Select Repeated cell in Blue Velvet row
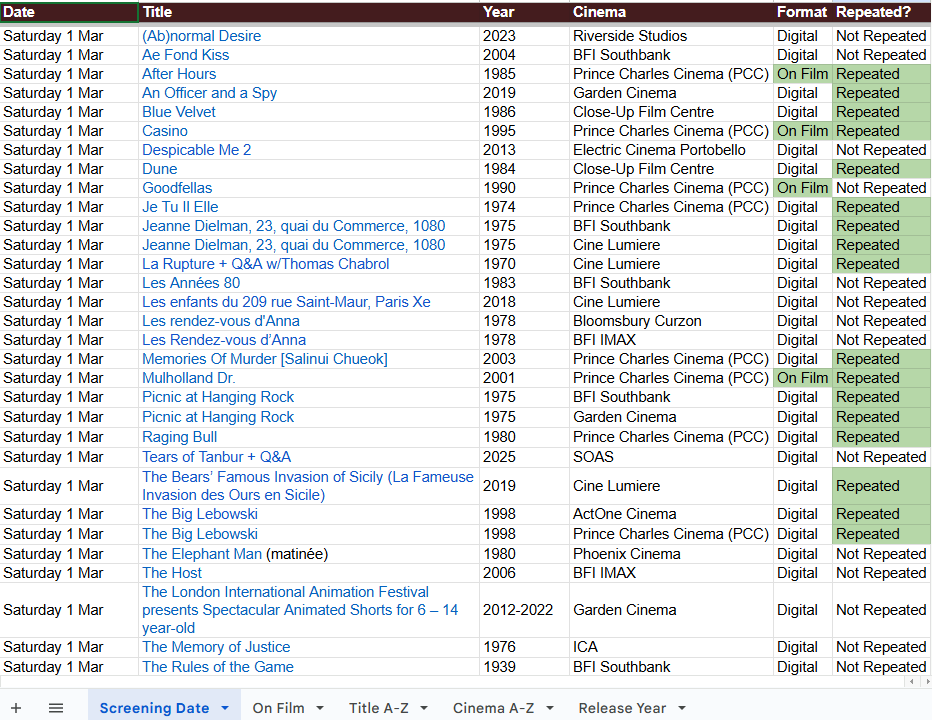The width and height of the screenshot is (932, 720). click(x=881, y=112)
